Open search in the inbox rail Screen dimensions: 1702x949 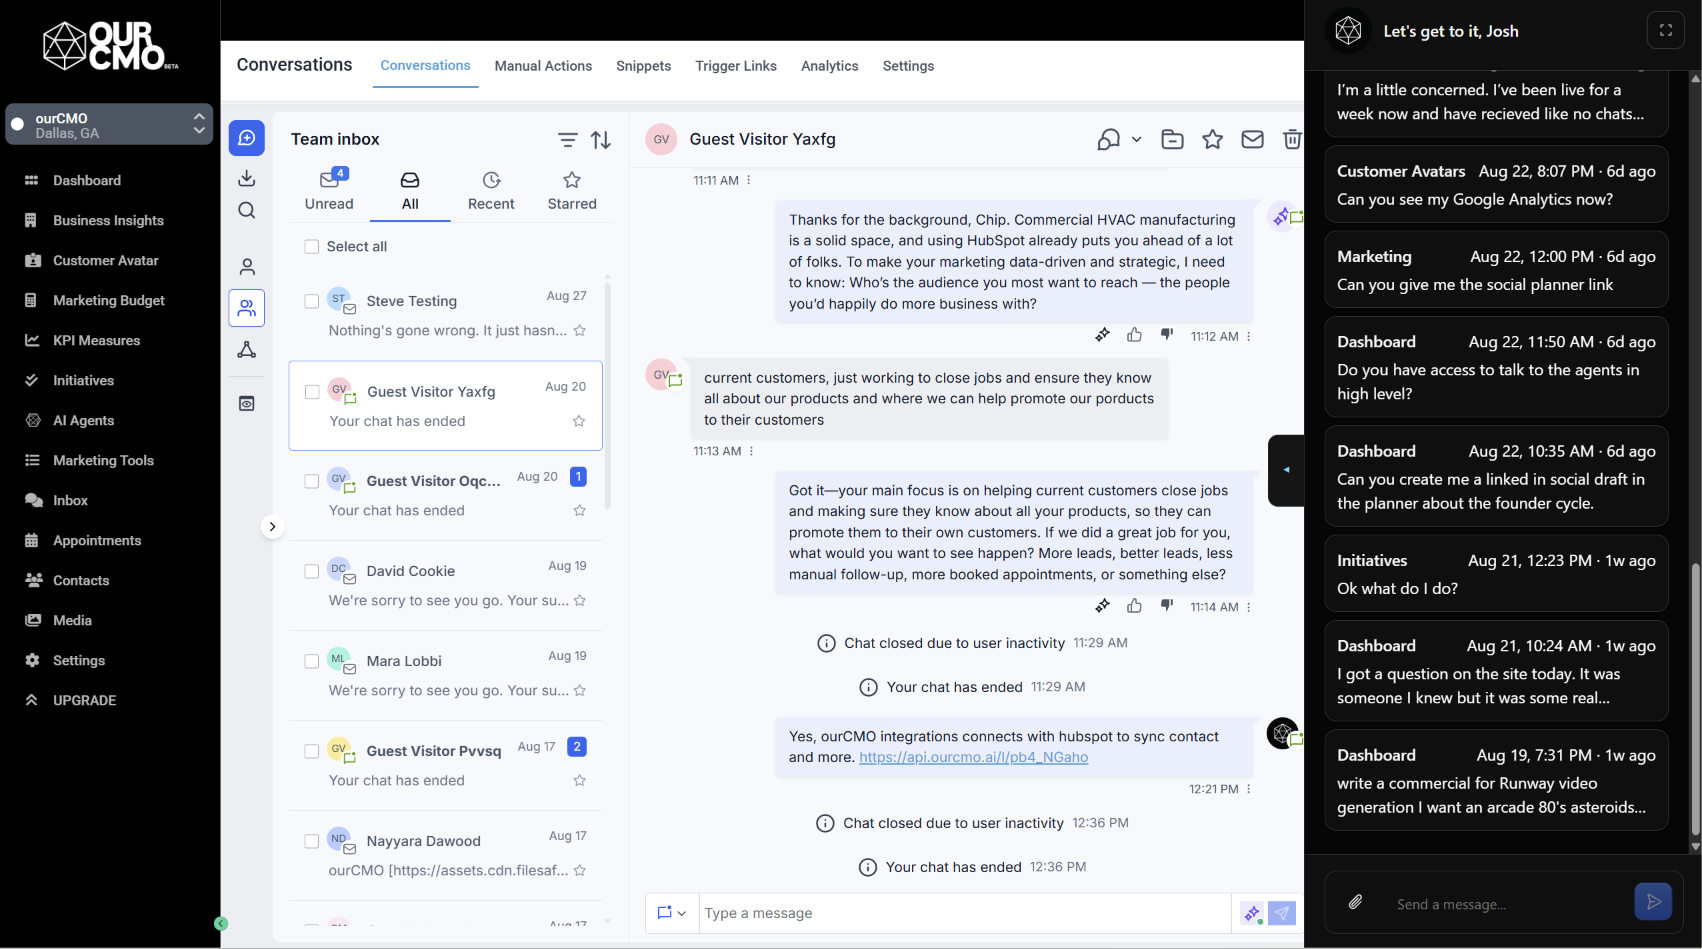pos(246,210)
